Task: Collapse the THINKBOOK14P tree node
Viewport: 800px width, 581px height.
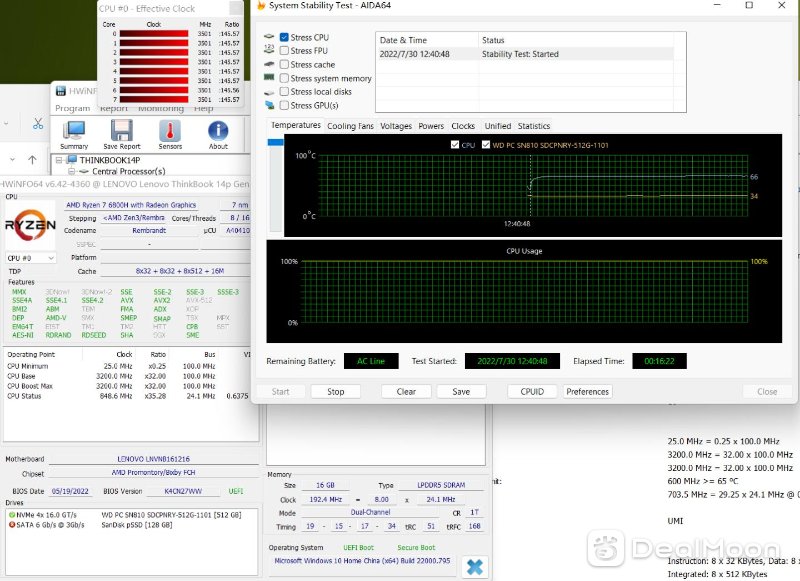Action: [x=59, y=160]
